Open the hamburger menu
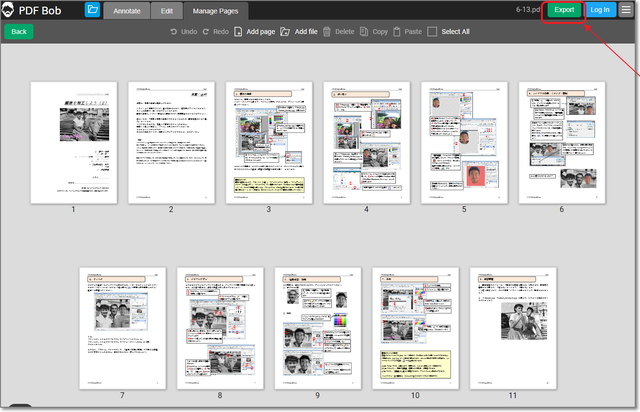The height and width of the screenshot is (412, 640). (x=626, y=10)
